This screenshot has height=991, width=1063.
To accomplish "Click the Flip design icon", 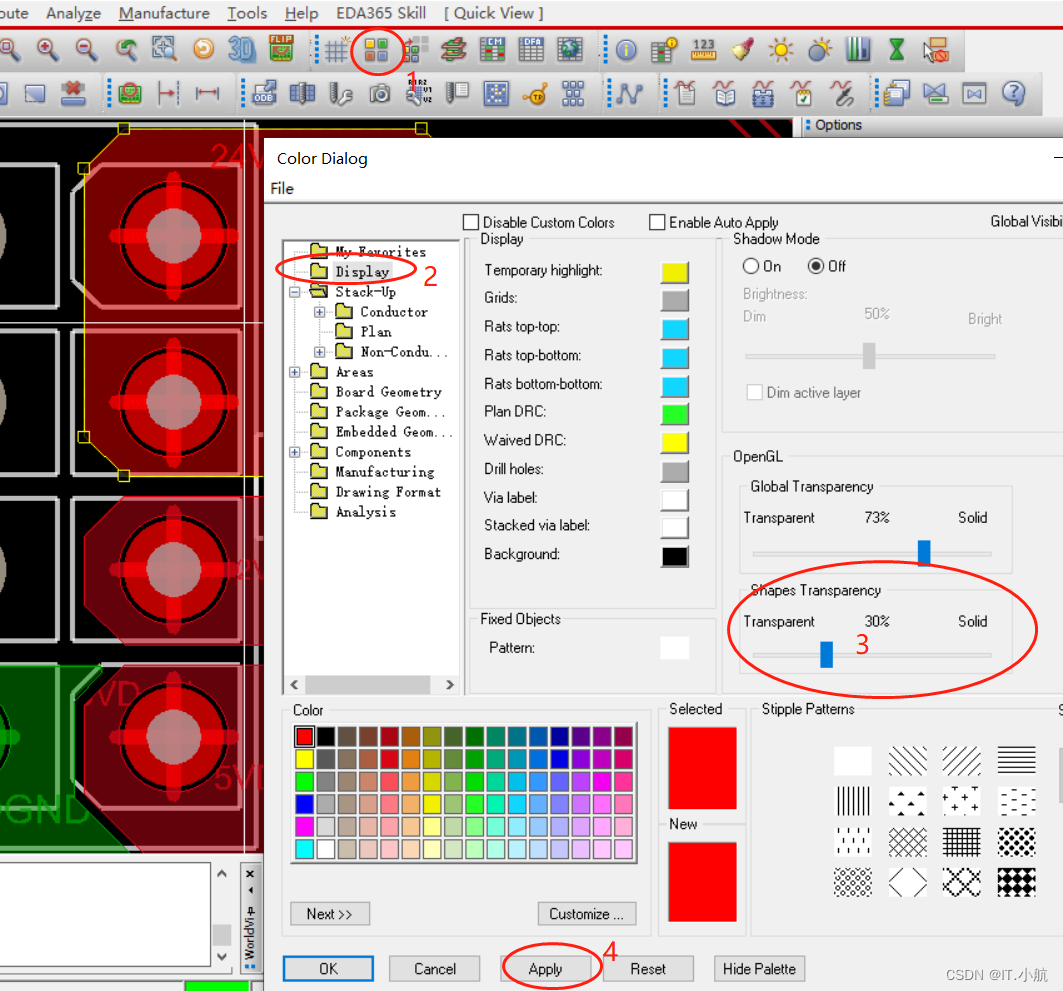I will pyautogui.click(x=281, y=48).
